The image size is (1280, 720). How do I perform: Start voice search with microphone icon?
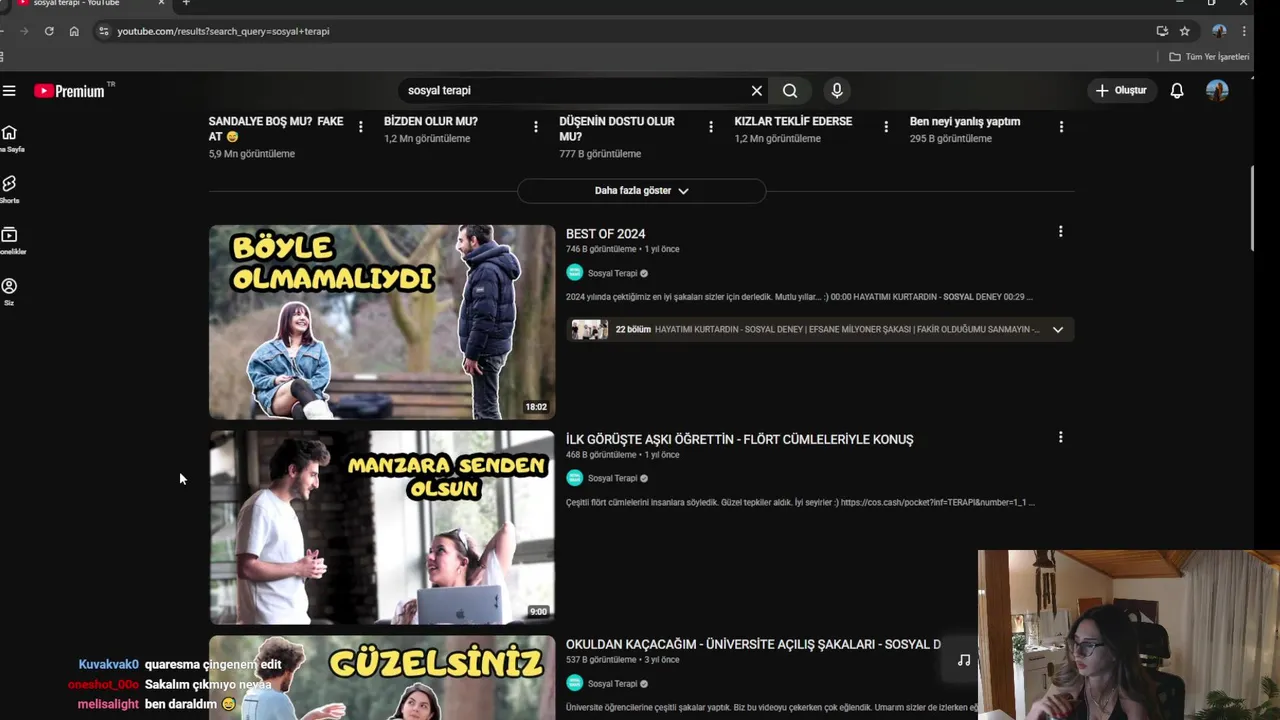[x=837, y=91]
